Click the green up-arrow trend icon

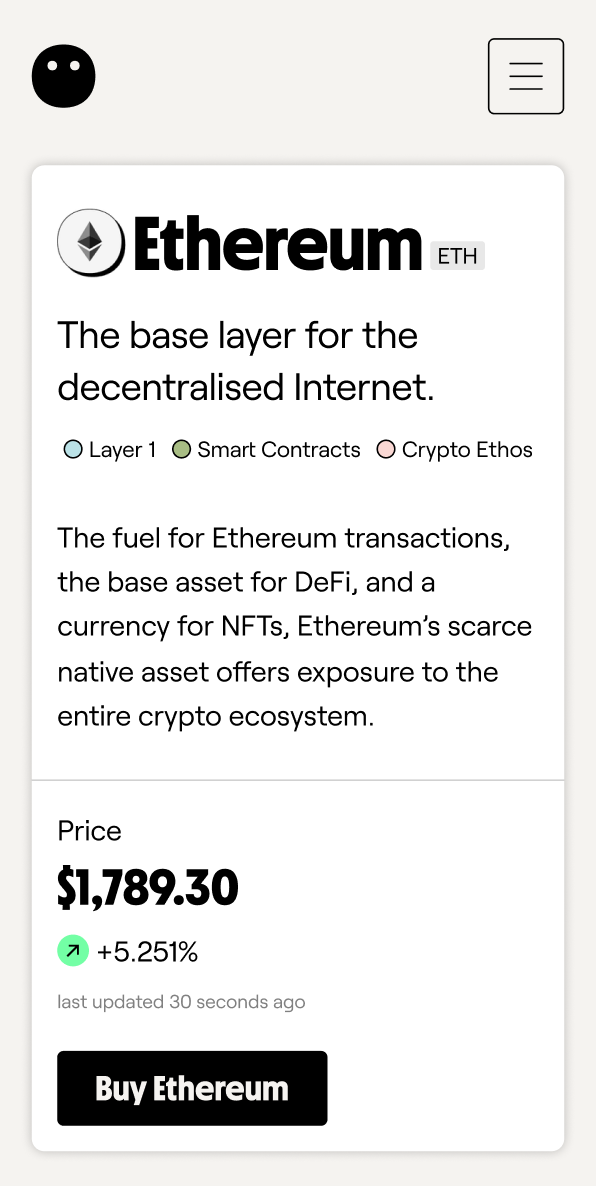pyautogui.click(x=73, y=951)
